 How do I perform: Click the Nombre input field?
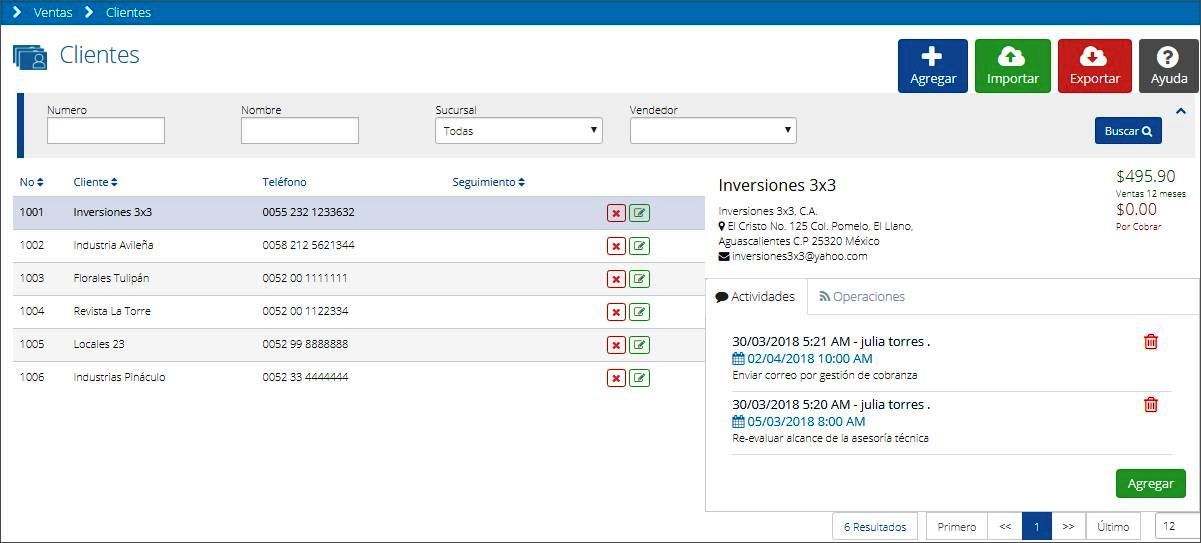click(x=300, y=131)
